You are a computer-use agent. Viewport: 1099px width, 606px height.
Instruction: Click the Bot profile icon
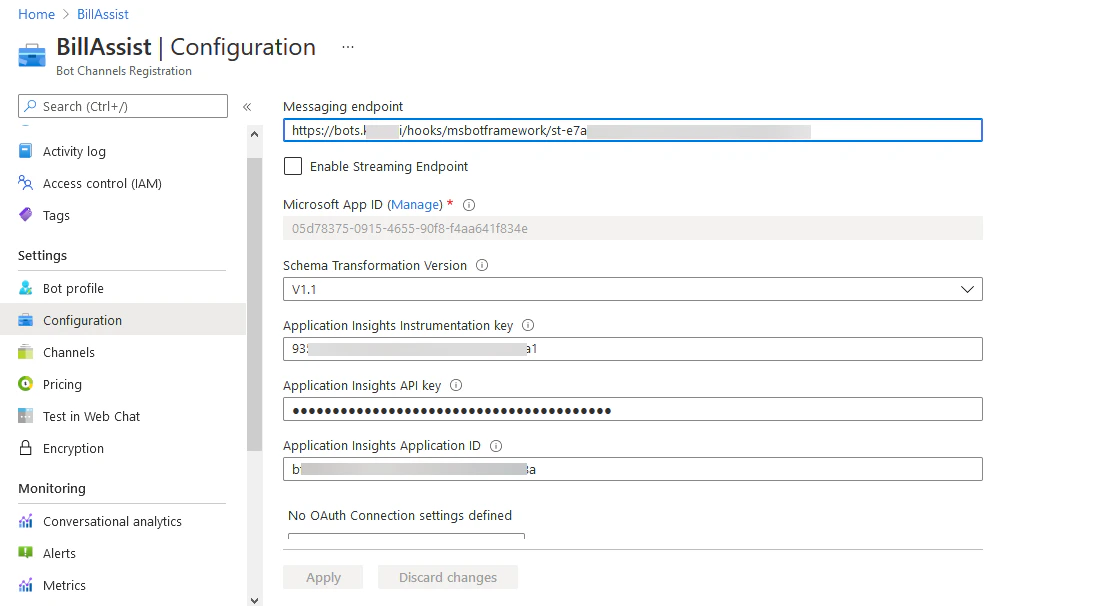point(25,288)
